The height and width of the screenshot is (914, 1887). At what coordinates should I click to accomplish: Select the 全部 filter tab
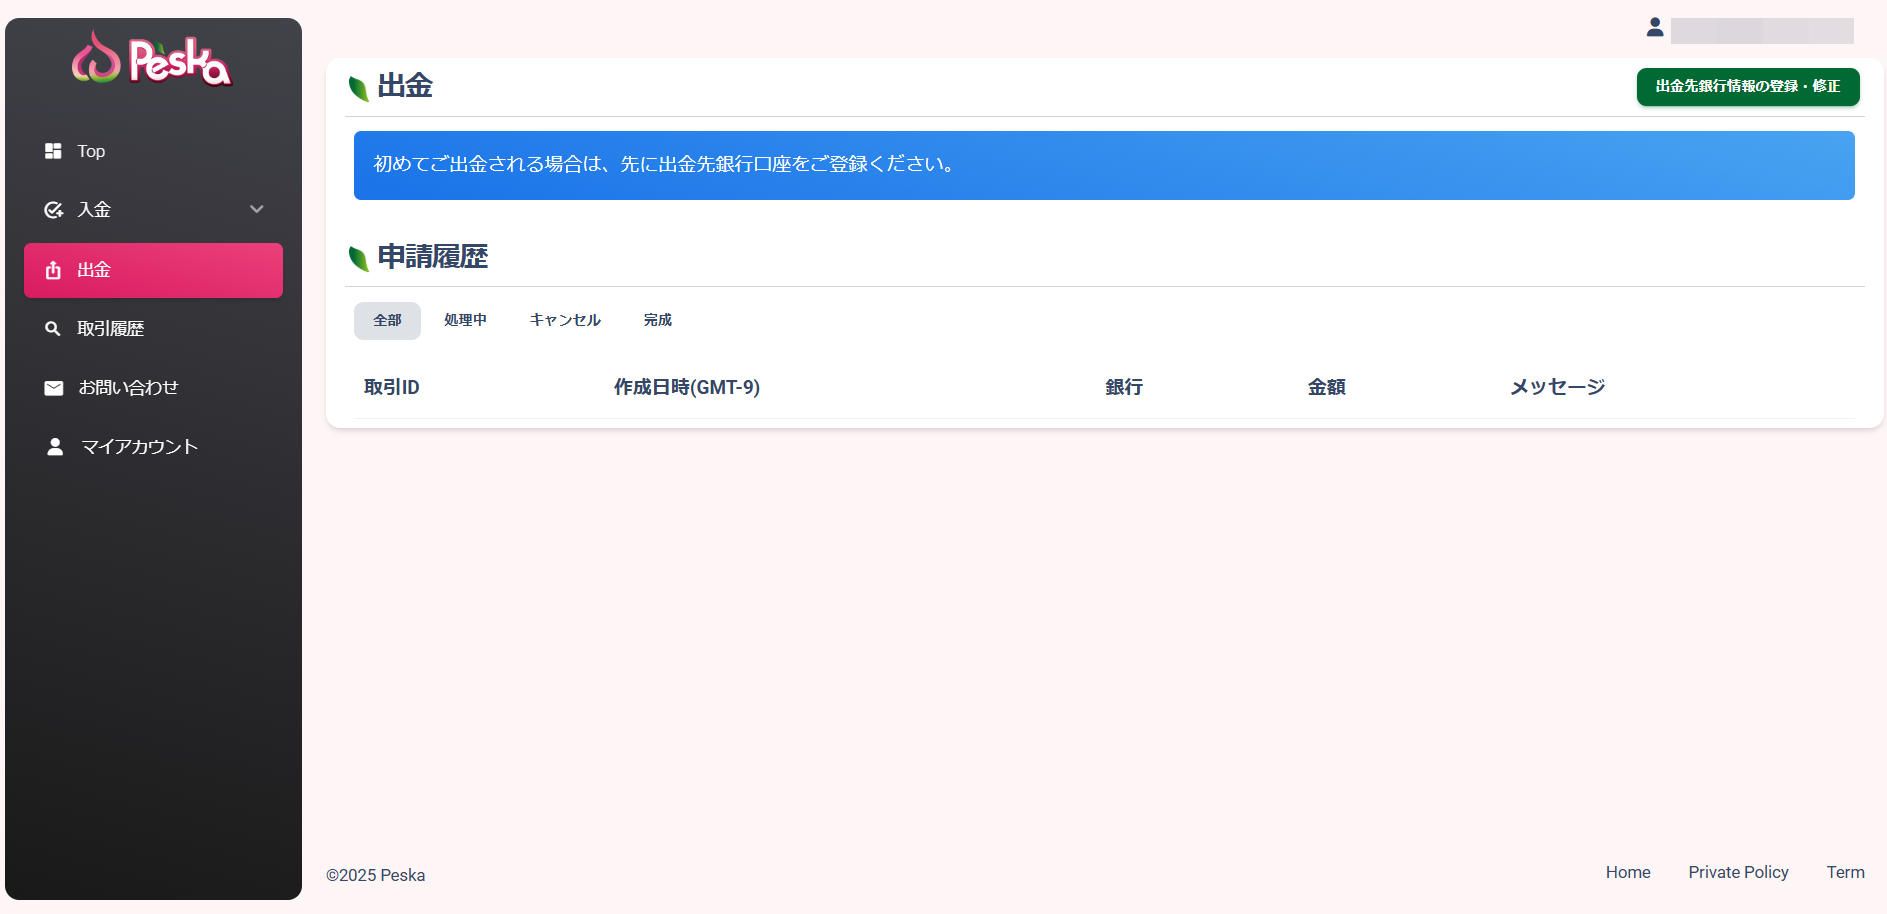[x=387, y=321]
